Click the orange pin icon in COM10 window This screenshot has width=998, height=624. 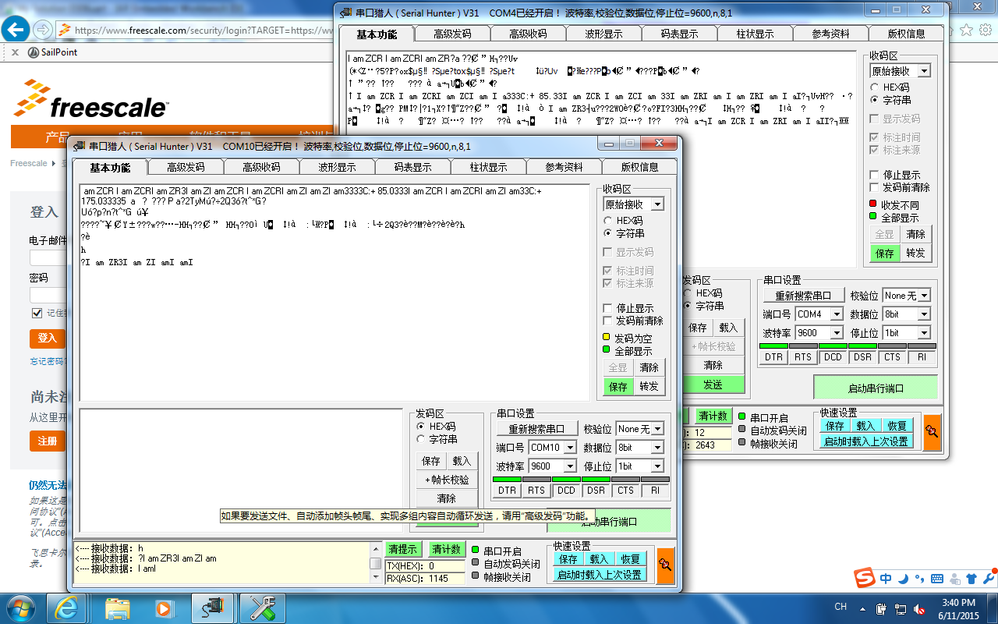pyautogui.click(x=665, y=565)
